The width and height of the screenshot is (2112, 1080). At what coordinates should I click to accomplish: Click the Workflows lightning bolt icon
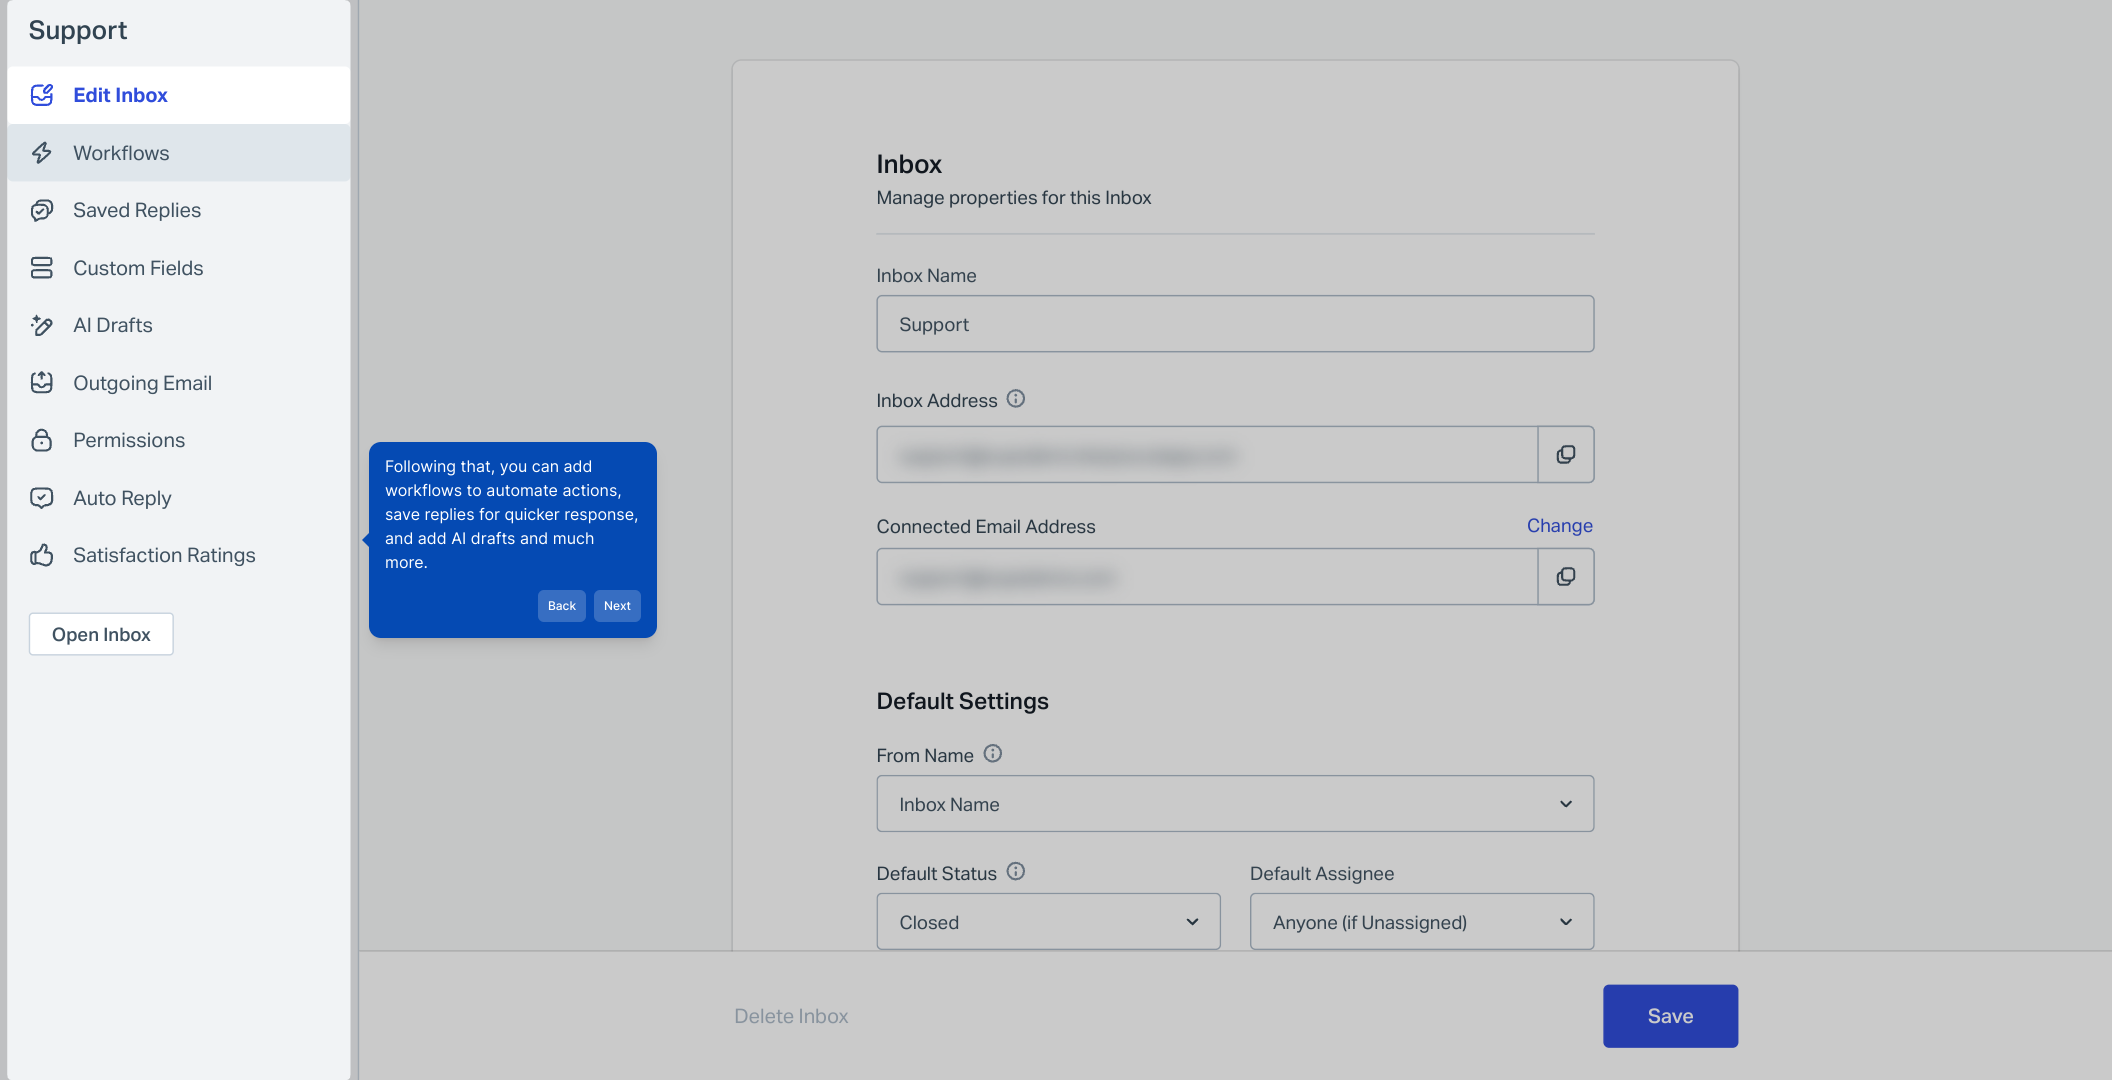tap(42, 153)
